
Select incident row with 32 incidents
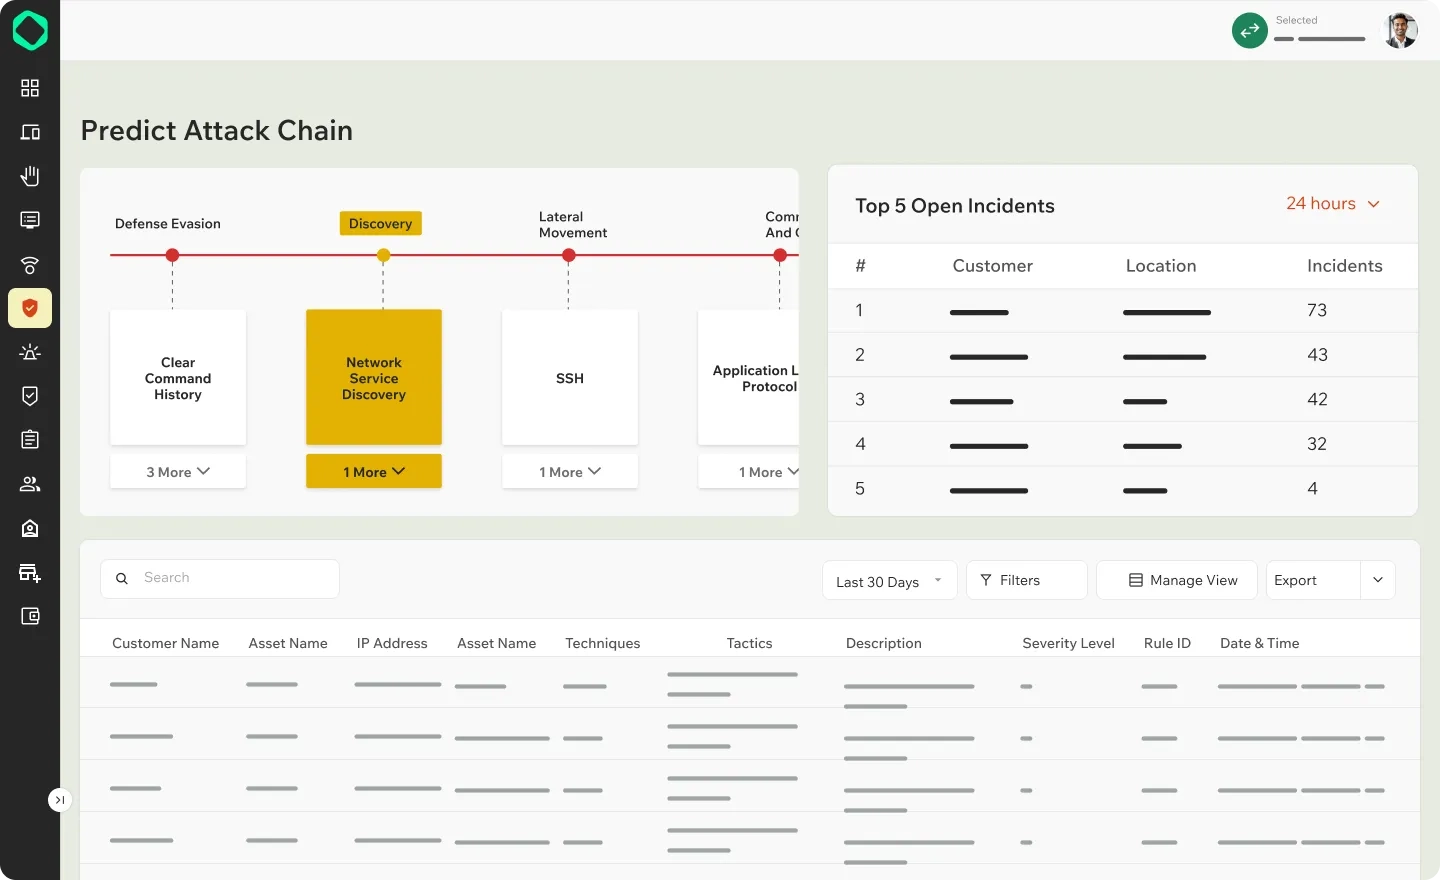(1123, 444)
